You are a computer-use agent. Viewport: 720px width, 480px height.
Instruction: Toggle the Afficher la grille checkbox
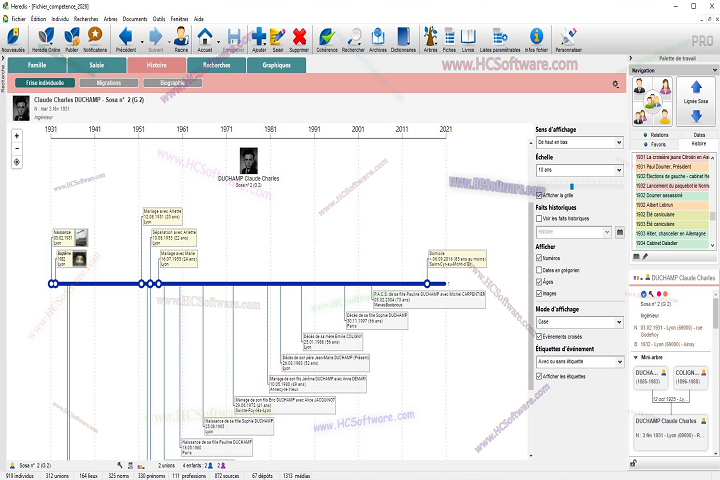click(x=540, y=194)
